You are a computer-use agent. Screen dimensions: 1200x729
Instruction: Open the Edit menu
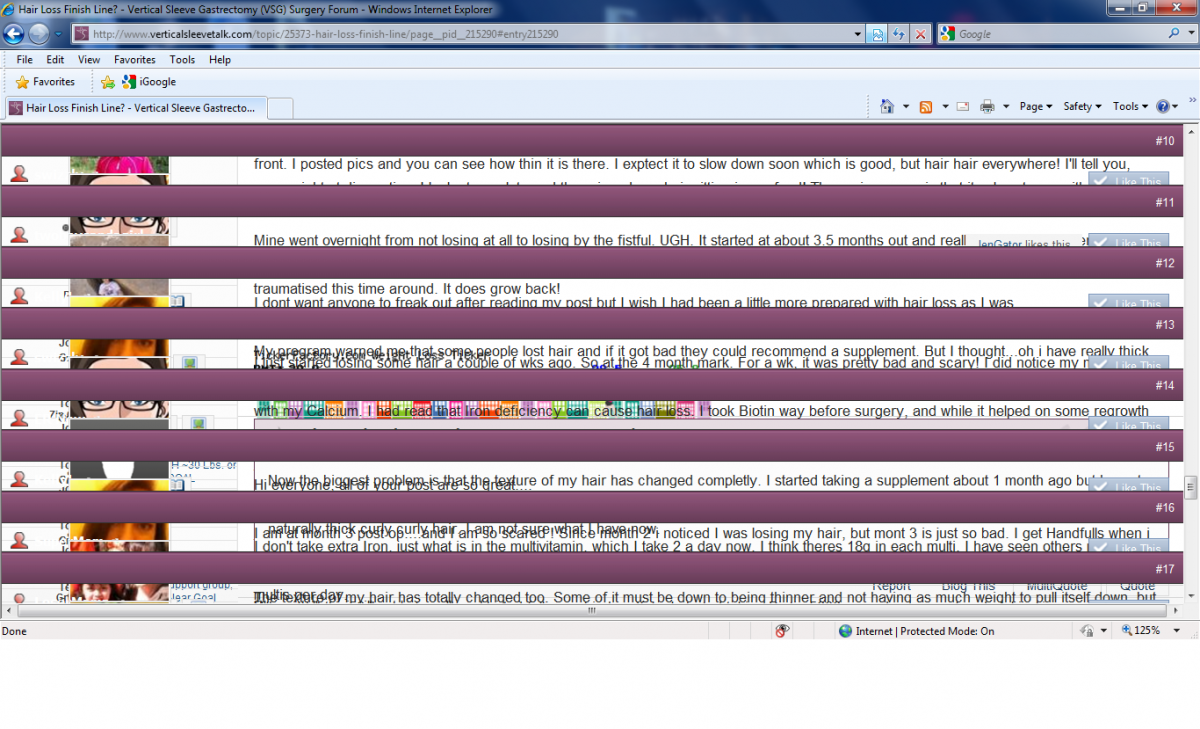[55, 60]
